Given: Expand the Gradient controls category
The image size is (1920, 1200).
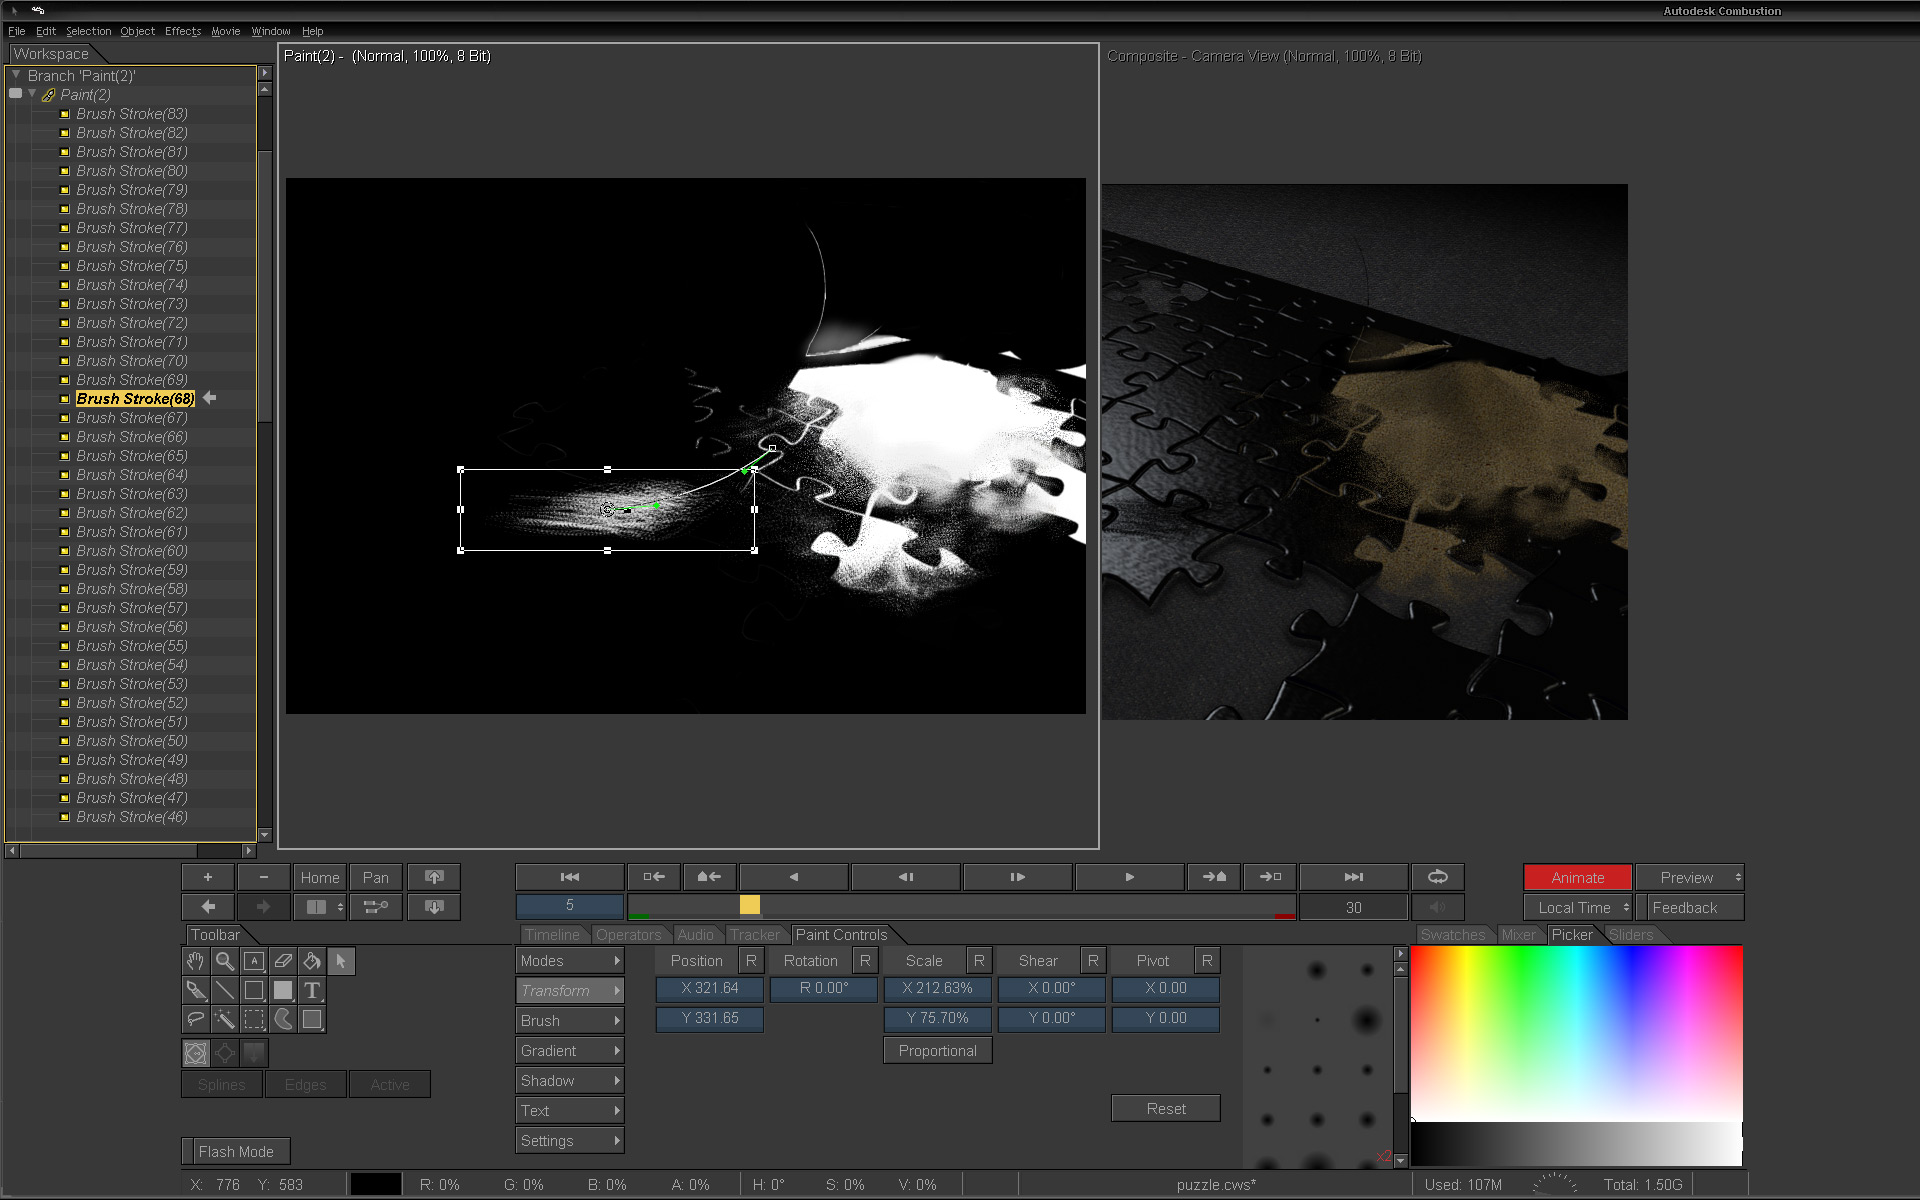Looking at the screenshot, I should pyautogui.click(x=569, y=1050).
